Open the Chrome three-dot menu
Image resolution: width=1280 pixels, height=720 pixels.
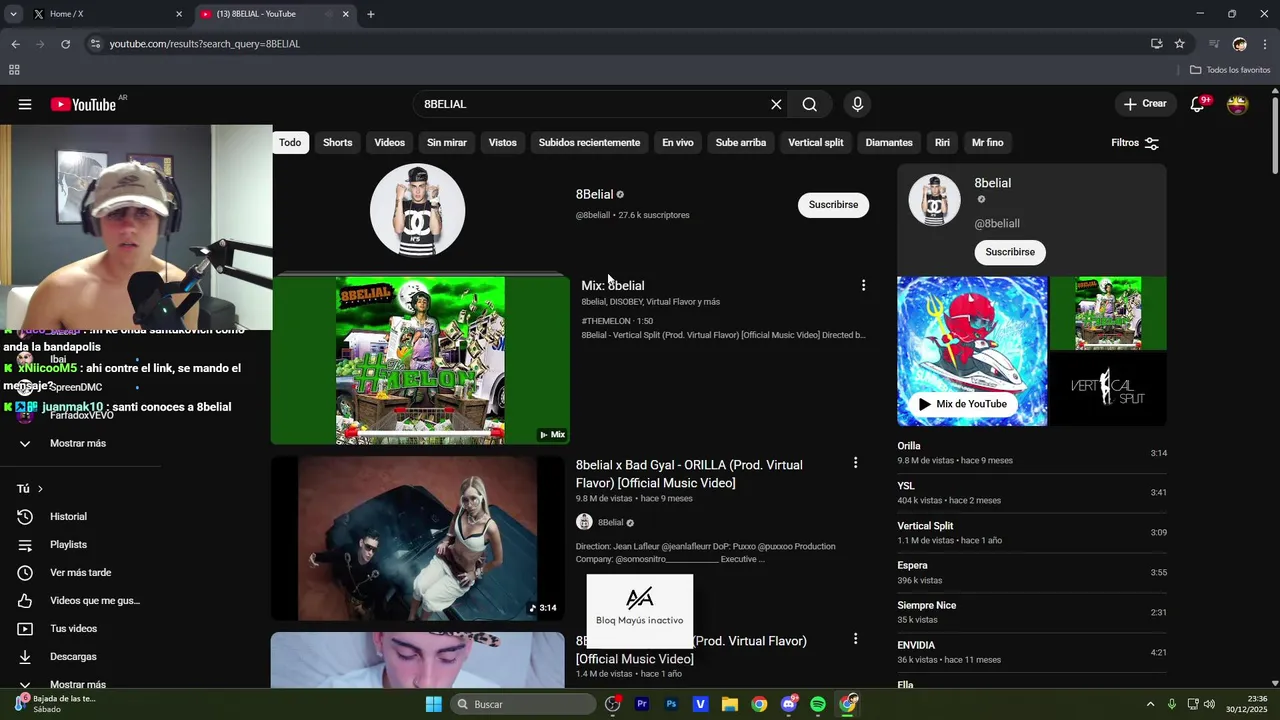1266,44
